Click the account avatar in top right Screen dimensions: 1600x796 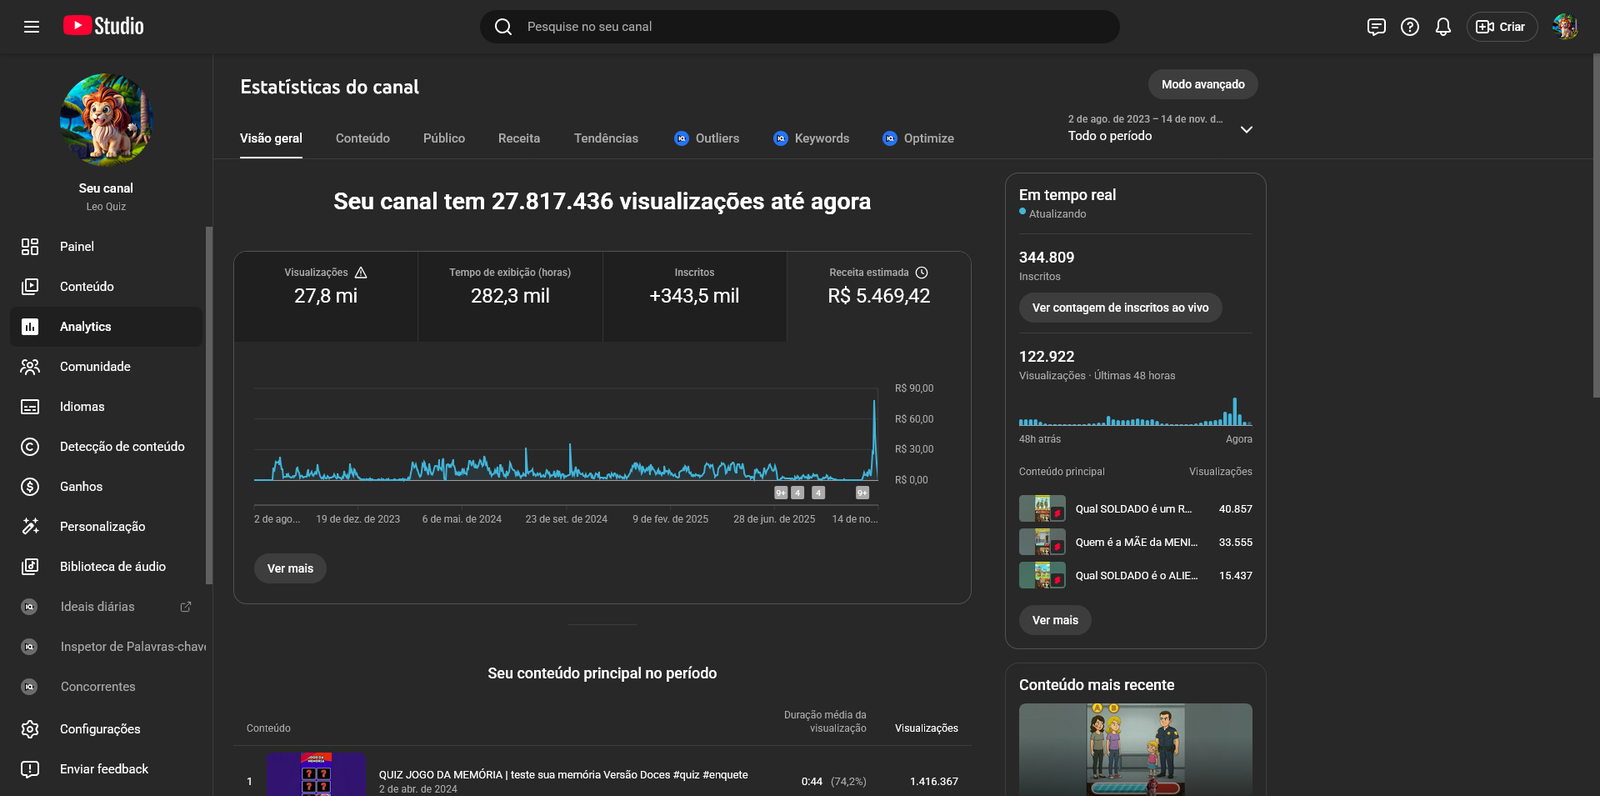click(1564, 27)
